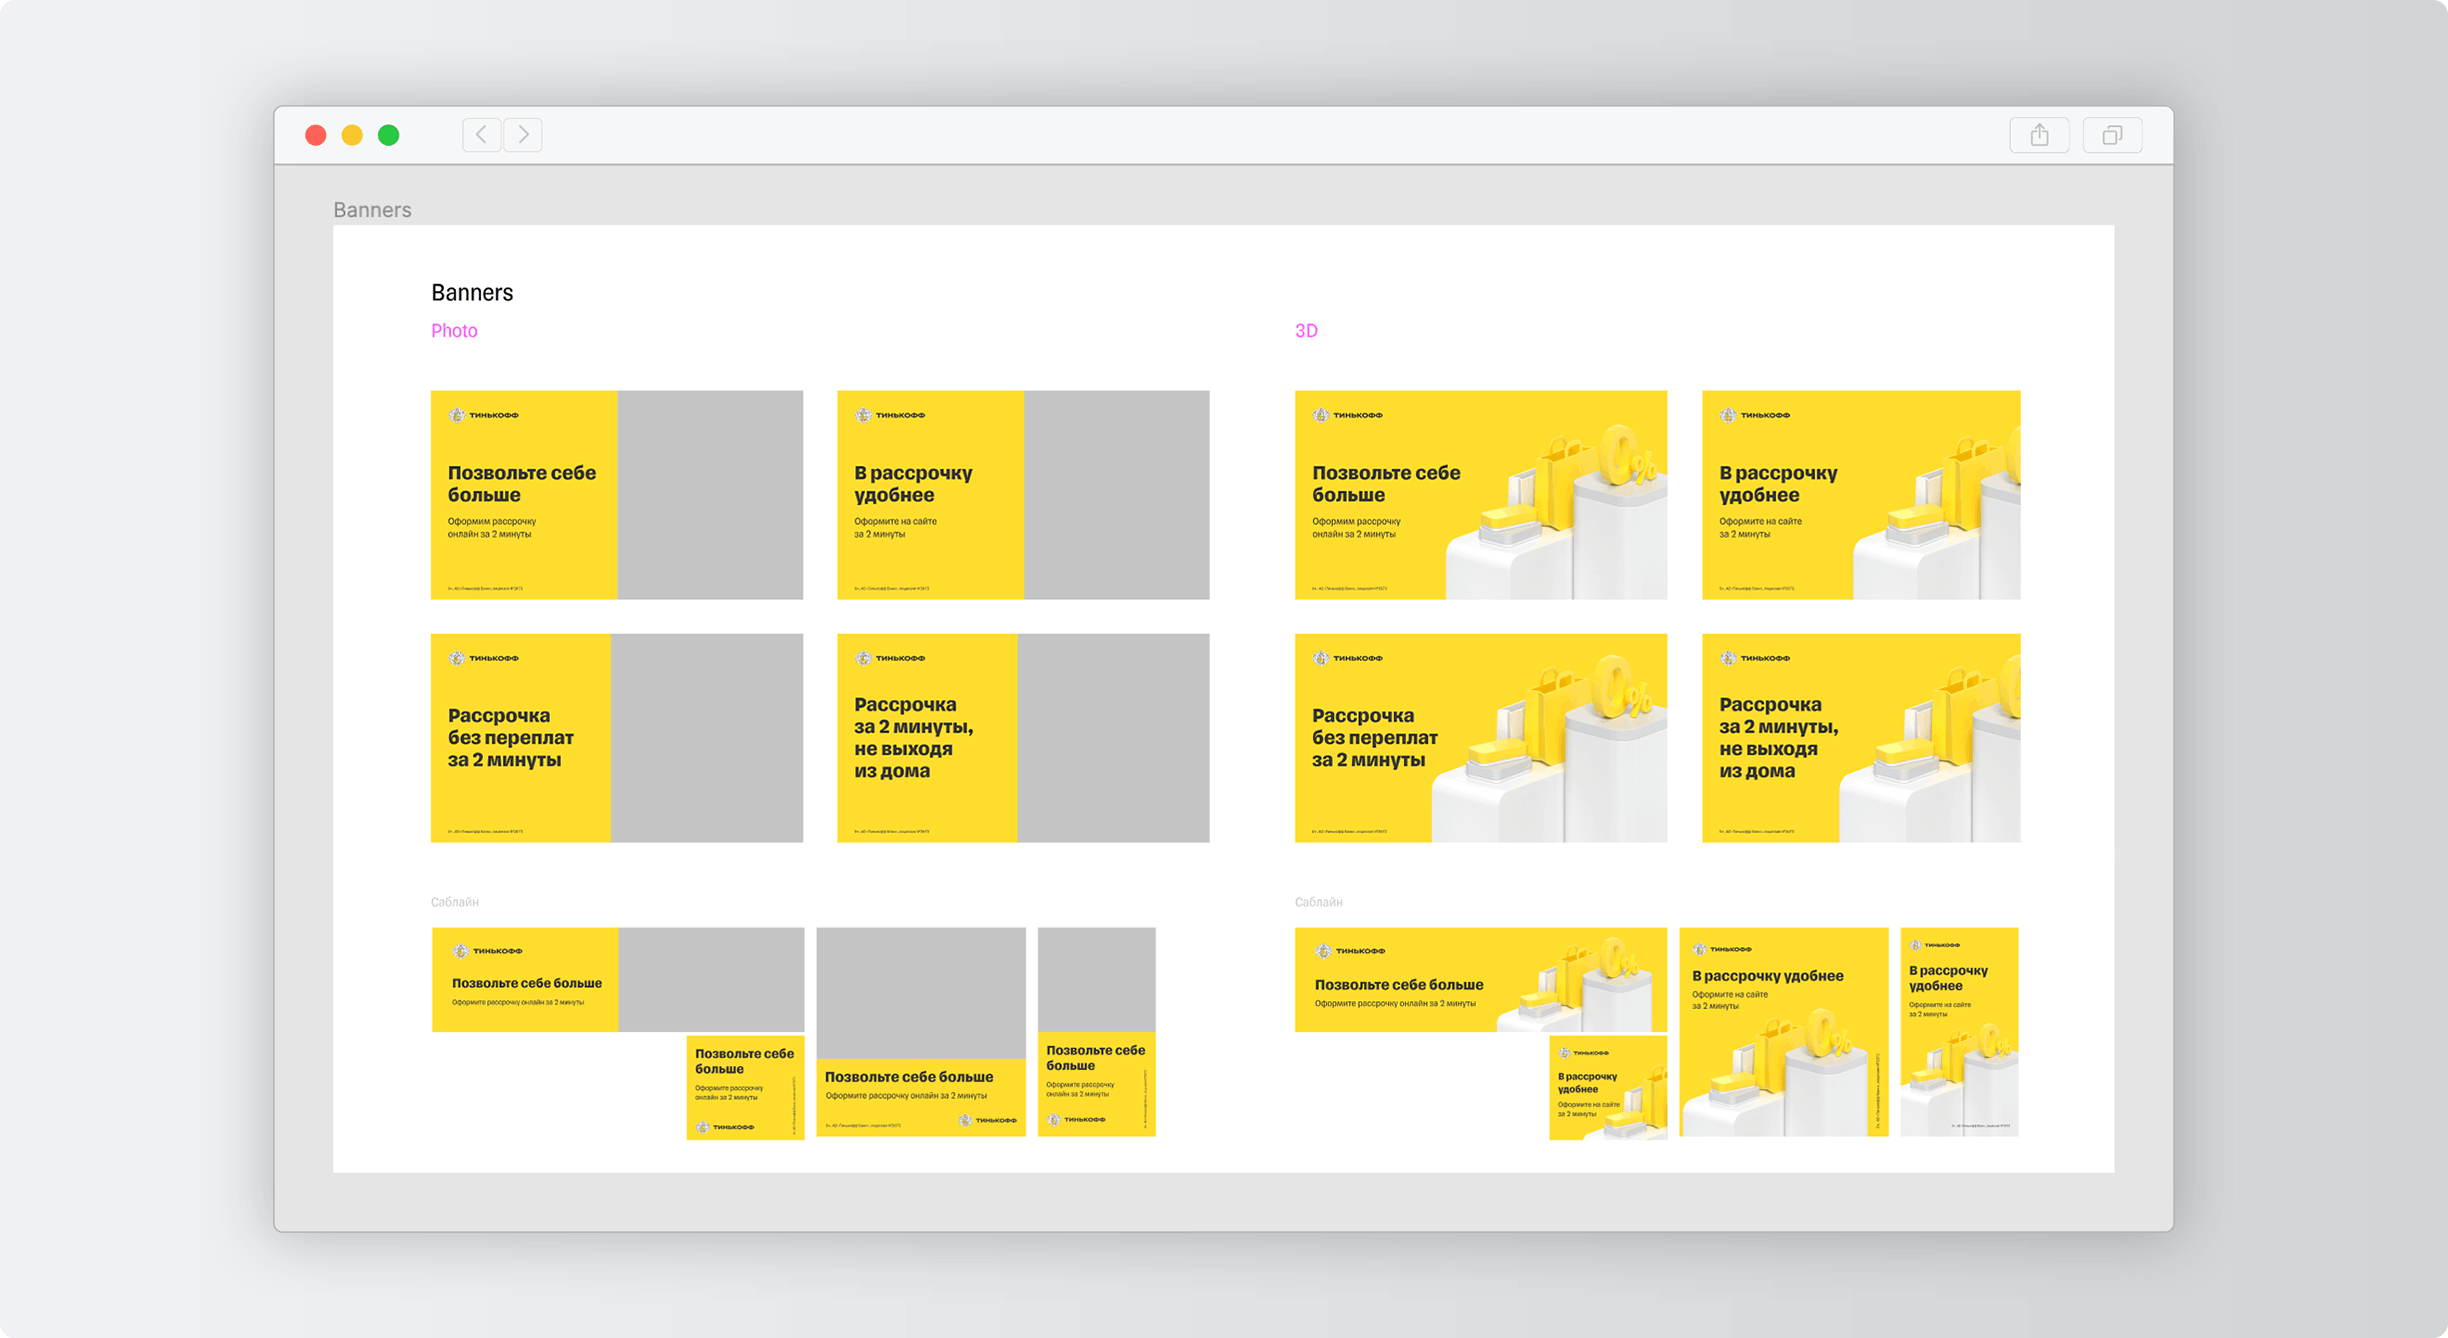This screenshot has width=2448, height=1338.
Task: Open the share icon in the toolbar
Action: click(x=2040, y=135)
